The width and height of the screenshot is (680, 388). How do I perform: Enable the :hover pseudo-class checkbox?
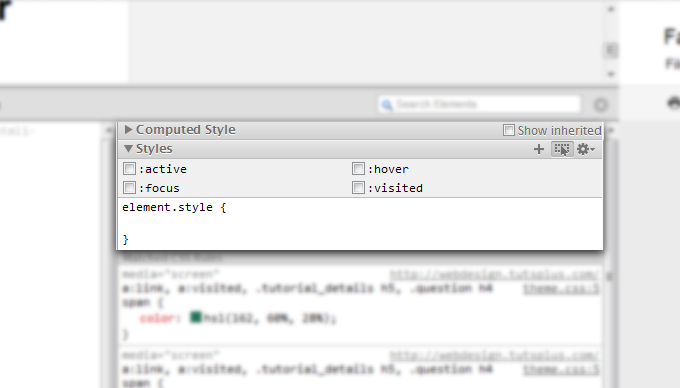point(358,169)
